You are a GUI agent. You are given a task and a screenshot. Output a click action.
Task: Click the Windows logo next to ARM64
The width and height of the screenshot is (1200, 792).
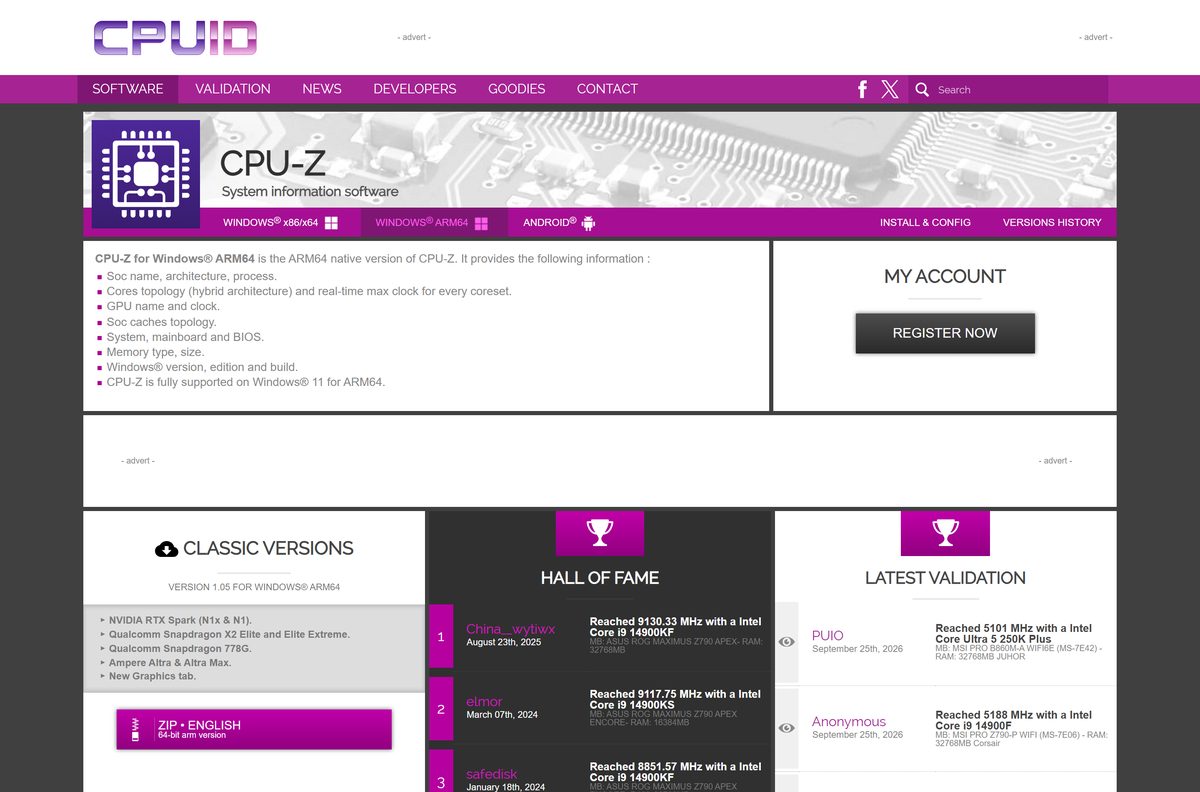coord(481,223)
